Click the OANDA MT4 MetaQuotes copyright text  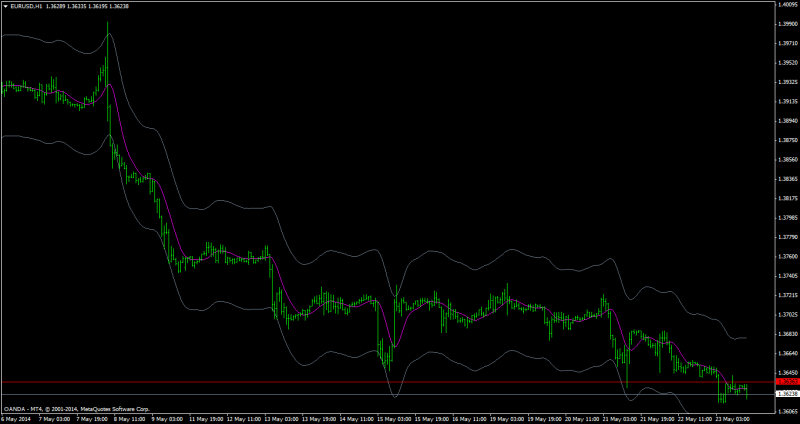(x=77, y=409)
